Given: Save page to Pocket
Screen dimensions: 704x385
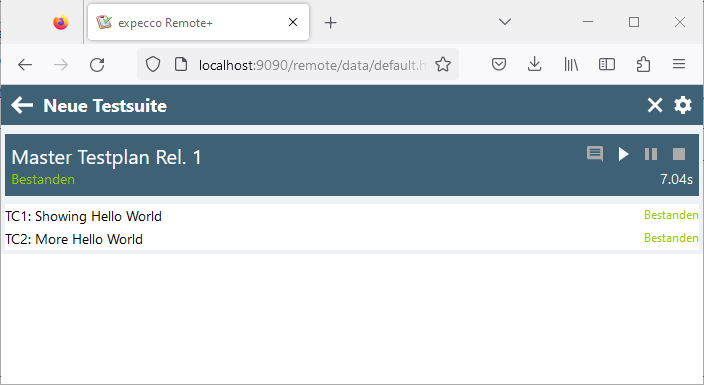Looking at the screenshot, I should click(499, 65).
